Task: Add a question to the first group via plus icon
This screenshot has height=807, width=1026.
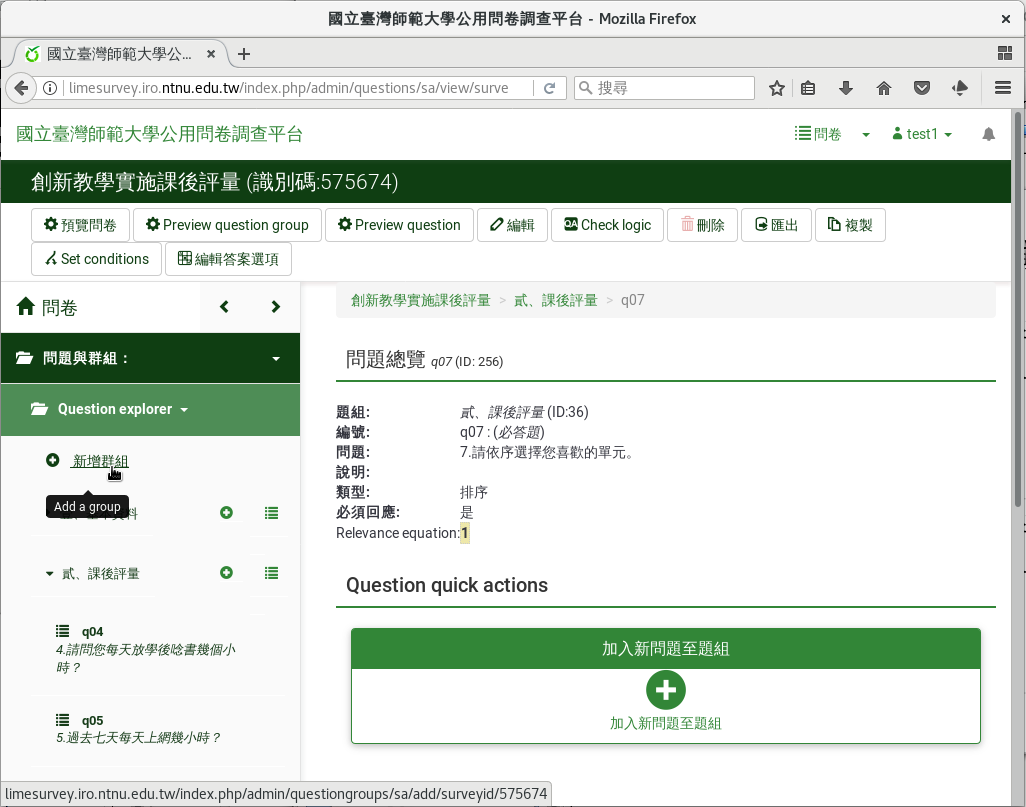Action: tap(226, 512)
